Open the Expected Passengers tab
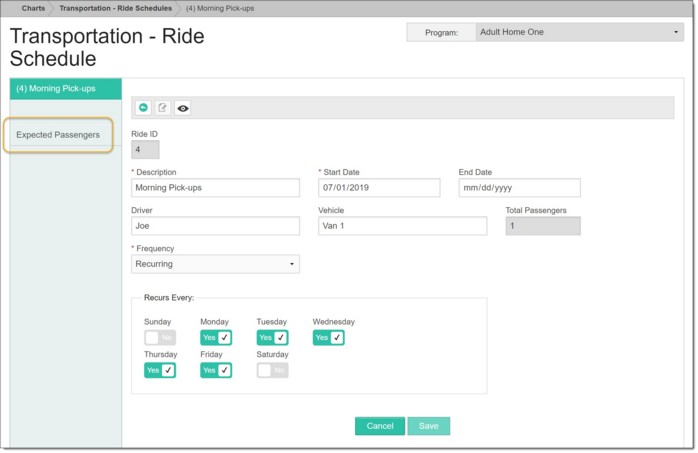The height and width of the screenshot is (453, 698). (x=58, y=134)
